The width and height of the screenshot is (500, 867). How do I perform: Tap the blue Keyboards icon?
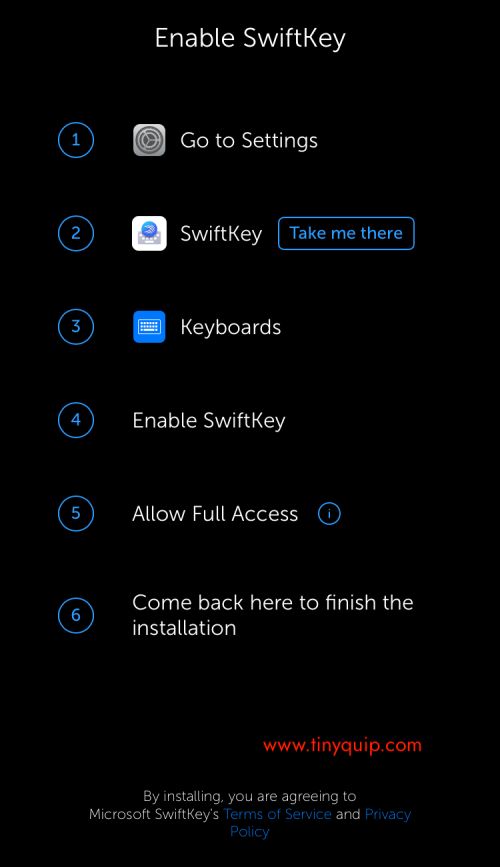pyautogui.click(x=149, y=327)
